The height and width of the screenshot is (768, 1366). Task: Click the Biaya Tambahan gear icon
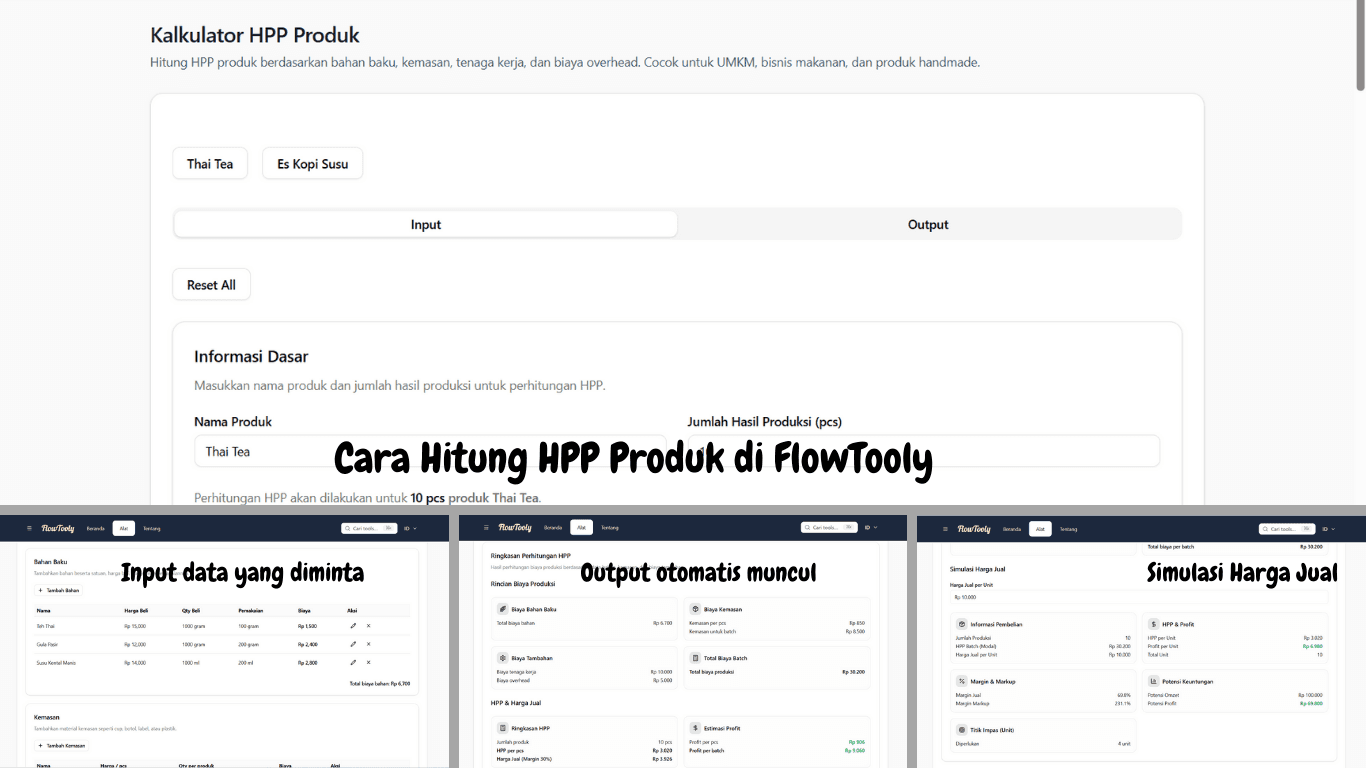502,658
